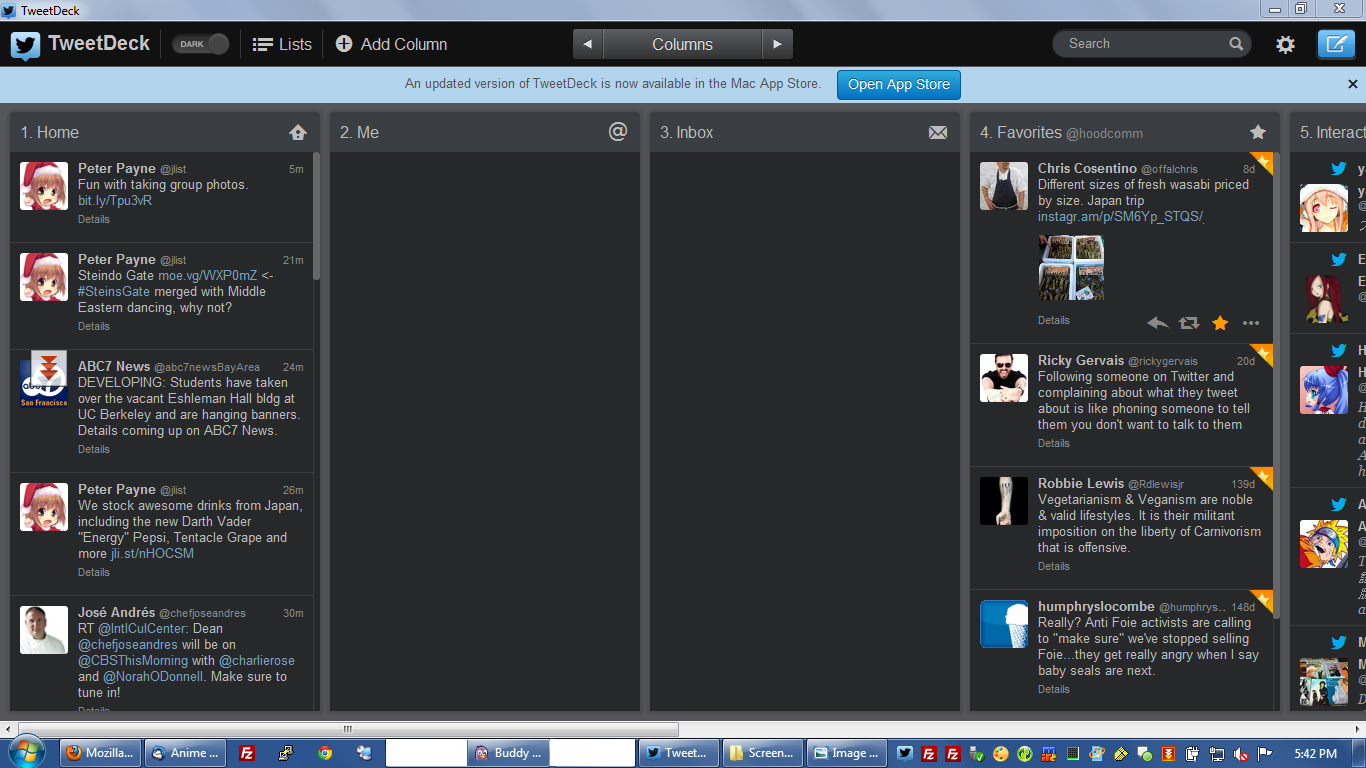Open Details of the Chris Cosentino tweet
This screenshot has height=768, width=1366.
[x=1054, y=320]
